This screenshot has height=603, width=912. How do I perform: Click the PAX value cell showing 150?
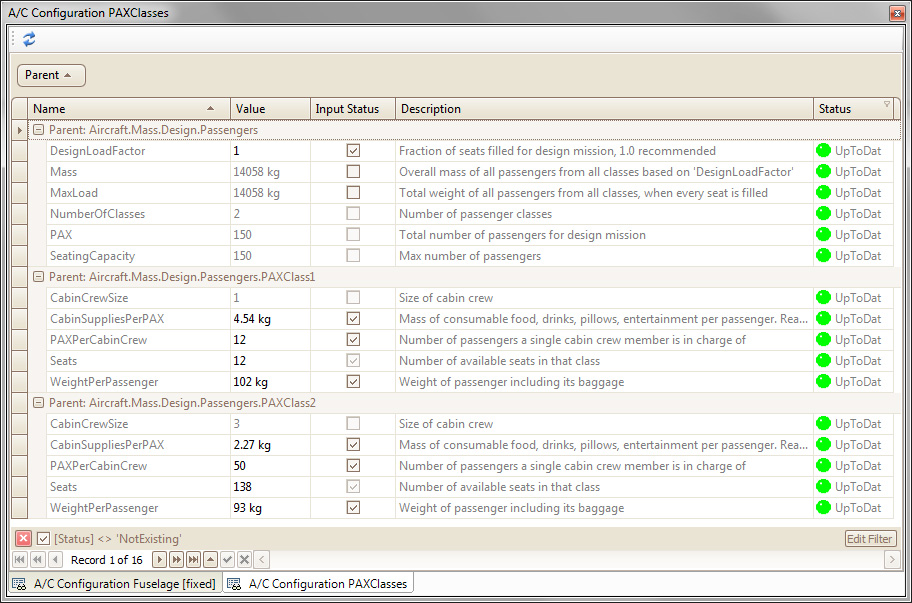pyautogui.click(x=270, y=235)
